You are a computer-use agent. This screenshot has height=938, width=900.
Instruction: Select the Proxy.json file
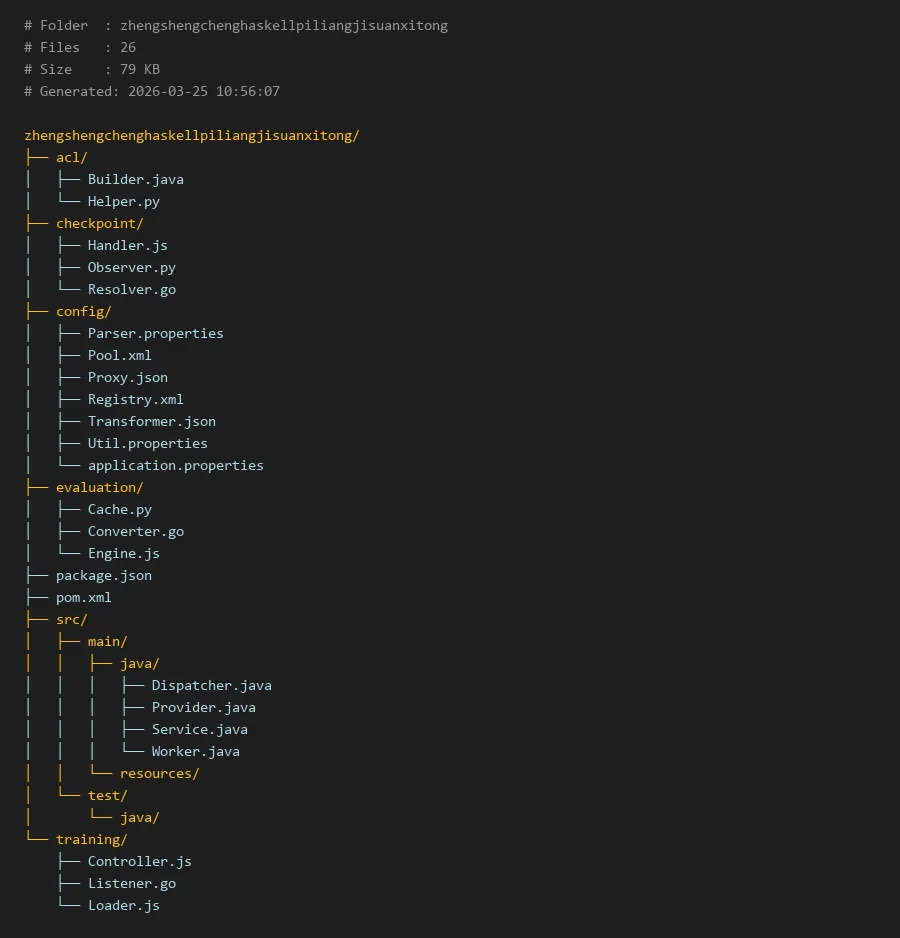(x=127, y=377)
